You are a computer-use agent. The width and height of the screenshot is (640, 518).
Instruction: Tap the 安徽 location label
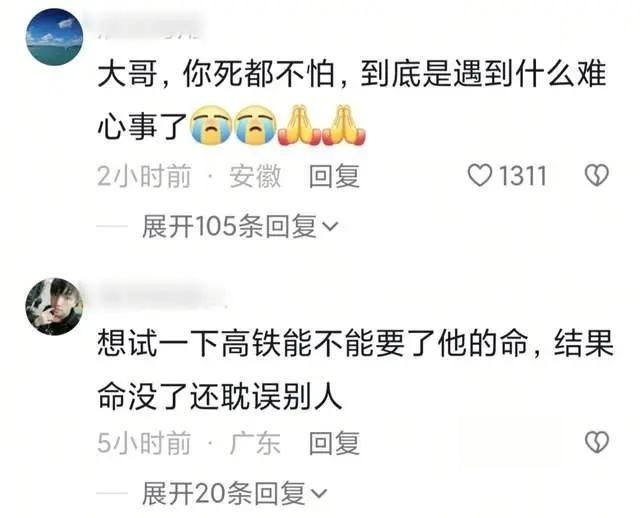pyautogui.click(x=255, y=176)
